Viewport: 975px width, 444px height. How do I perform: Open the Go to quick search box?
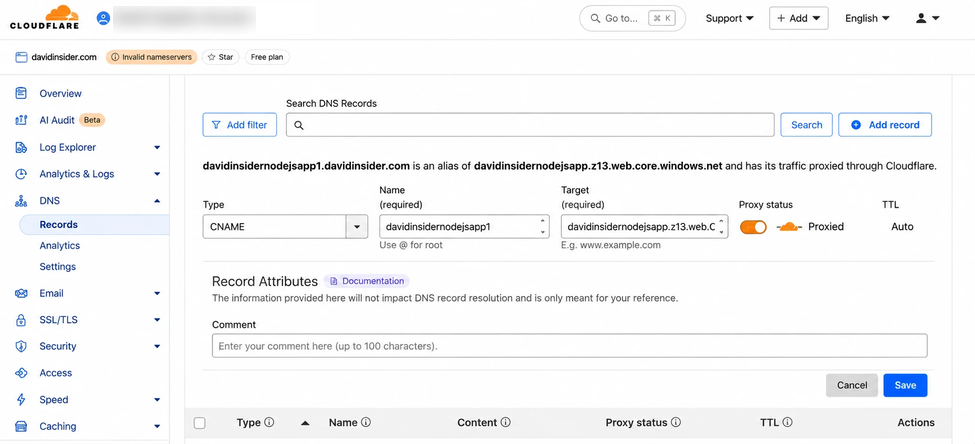coord(632,19)
